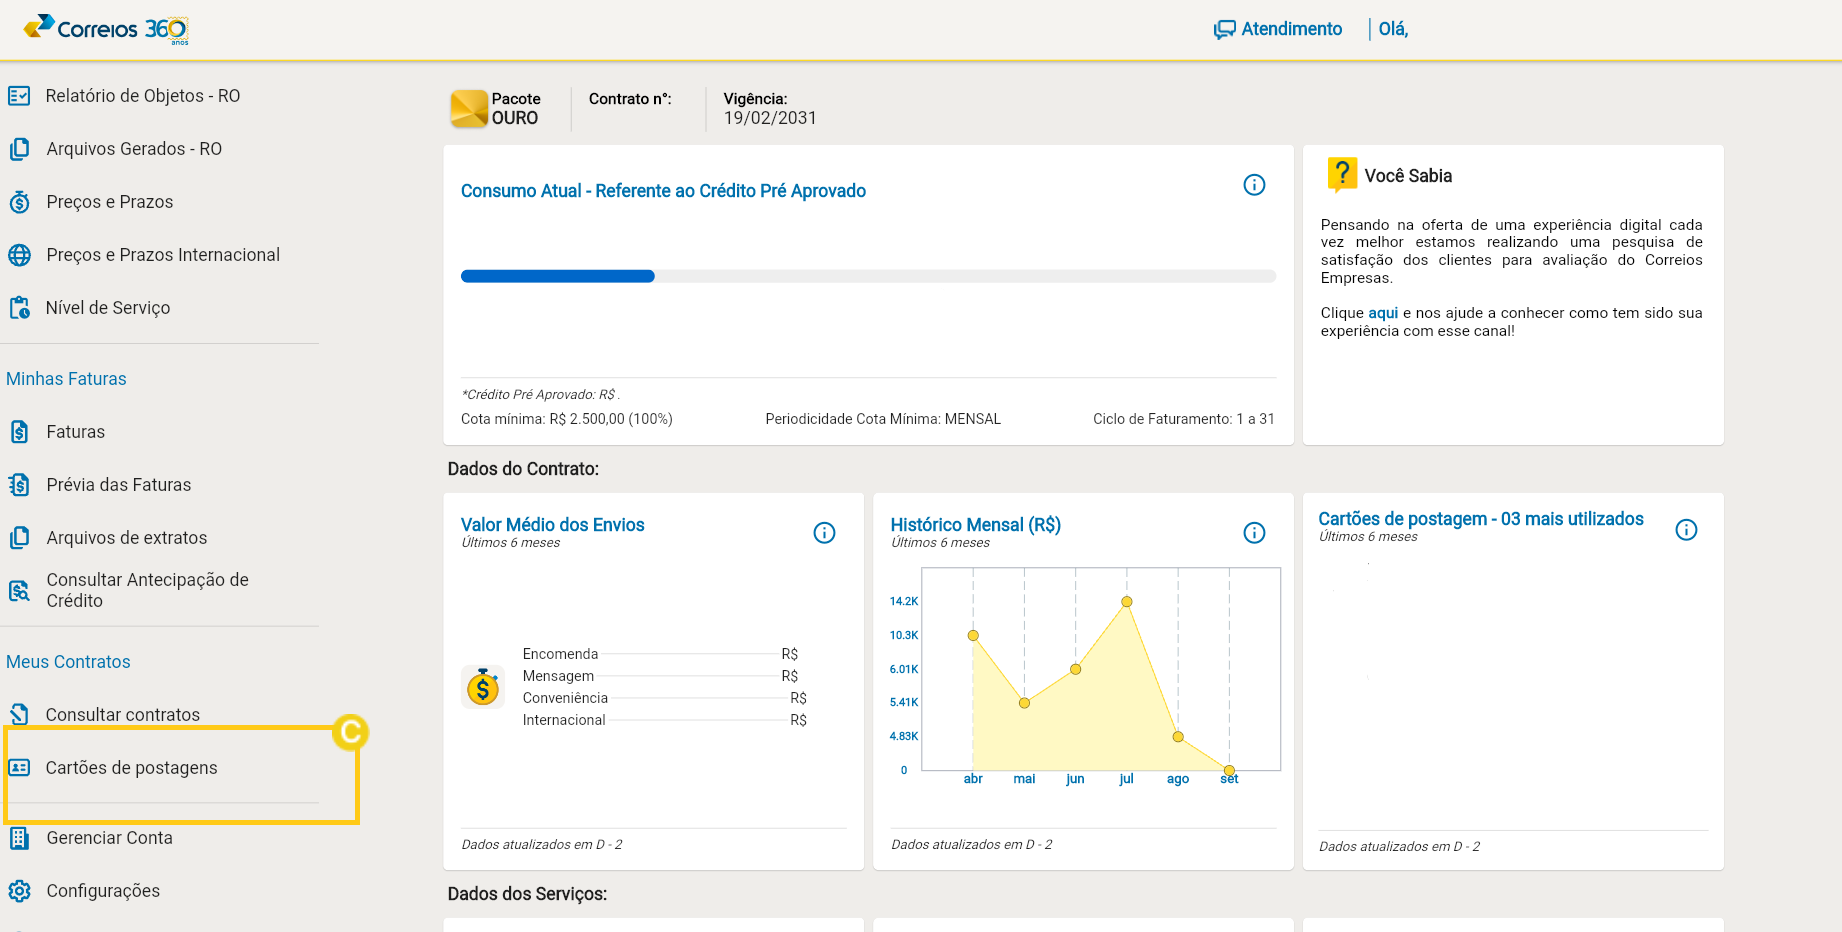
Task: Click the Internacional row in Valor Médio
Action: (664, 720)
